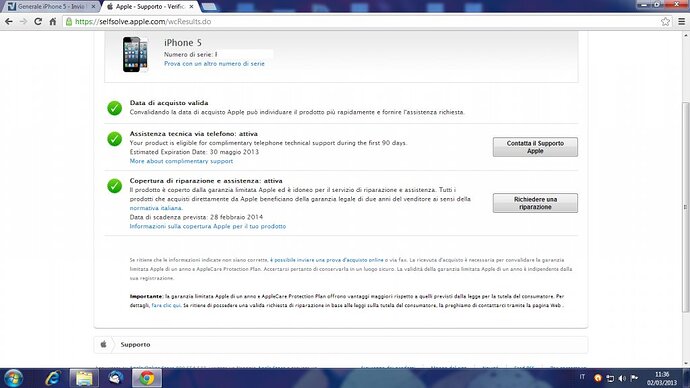This screenshot has height=388, width=690.
Task: Click the orange circular tray icon
Action: coord(598,378)
